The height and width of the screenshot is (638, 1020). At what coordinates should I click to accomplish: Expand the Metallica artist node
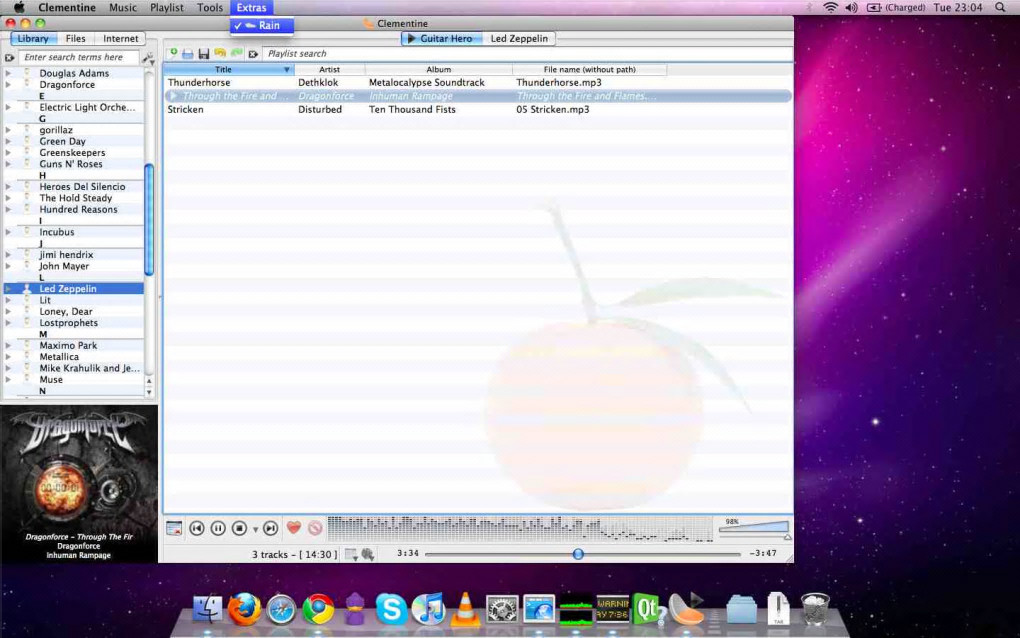coord(8,357)
